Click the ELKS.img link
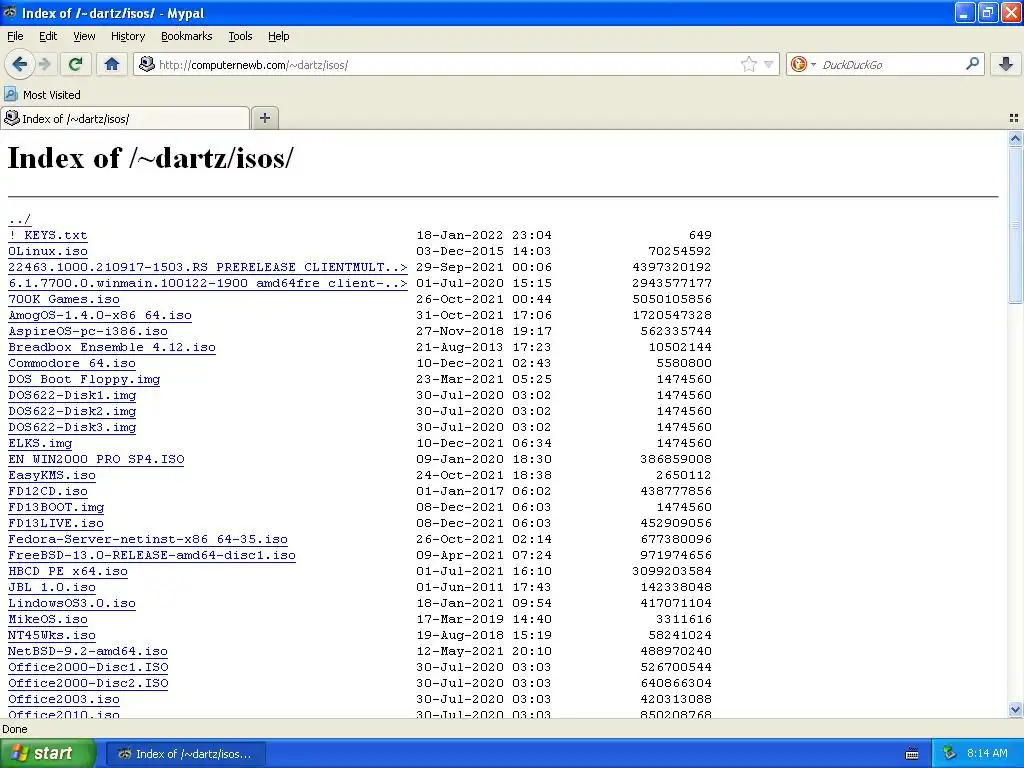 pyautogui.click(x=40, y=443)
